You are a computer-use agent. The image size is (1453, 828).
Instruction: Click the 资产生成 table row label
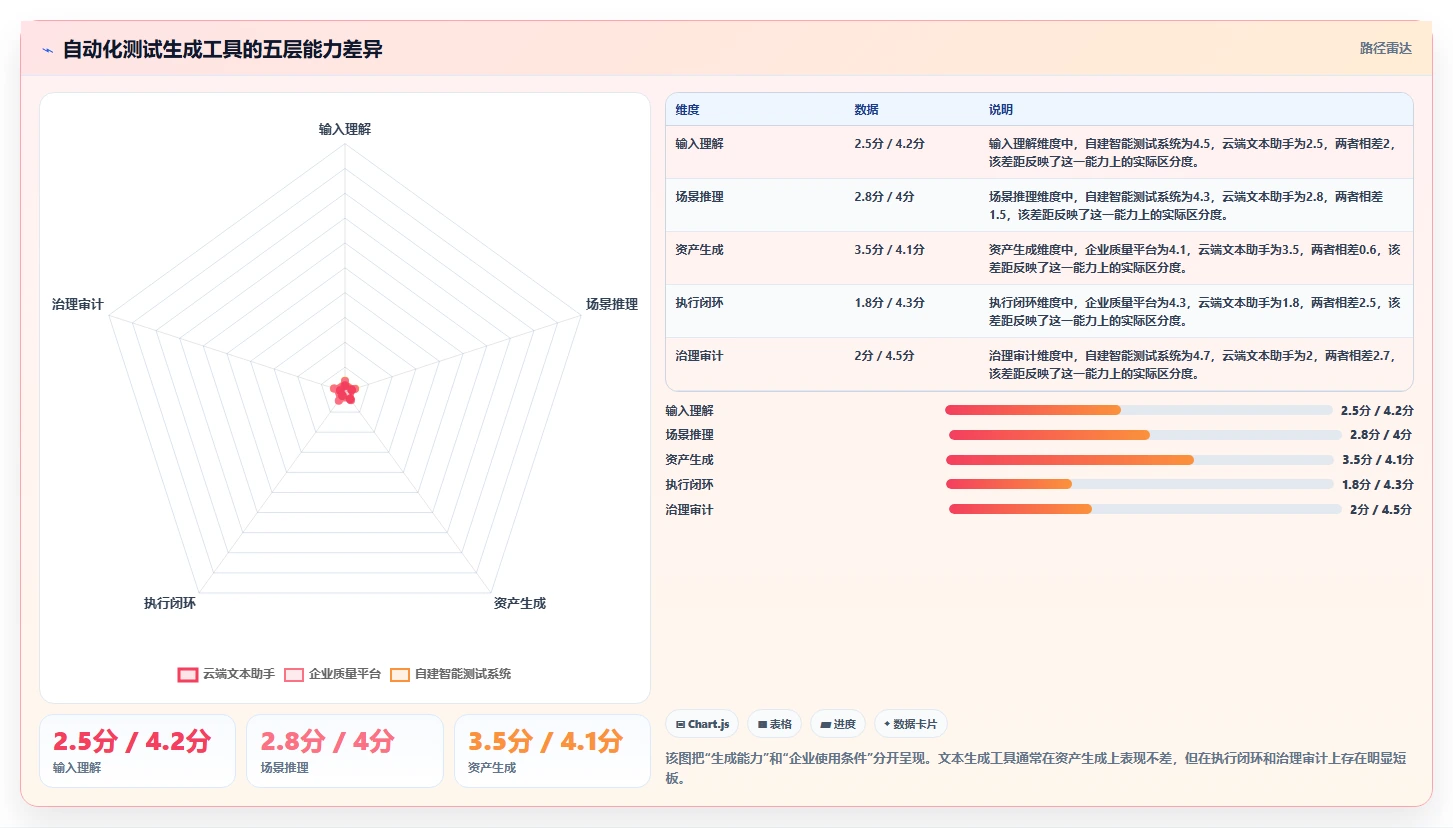(699, 250)
